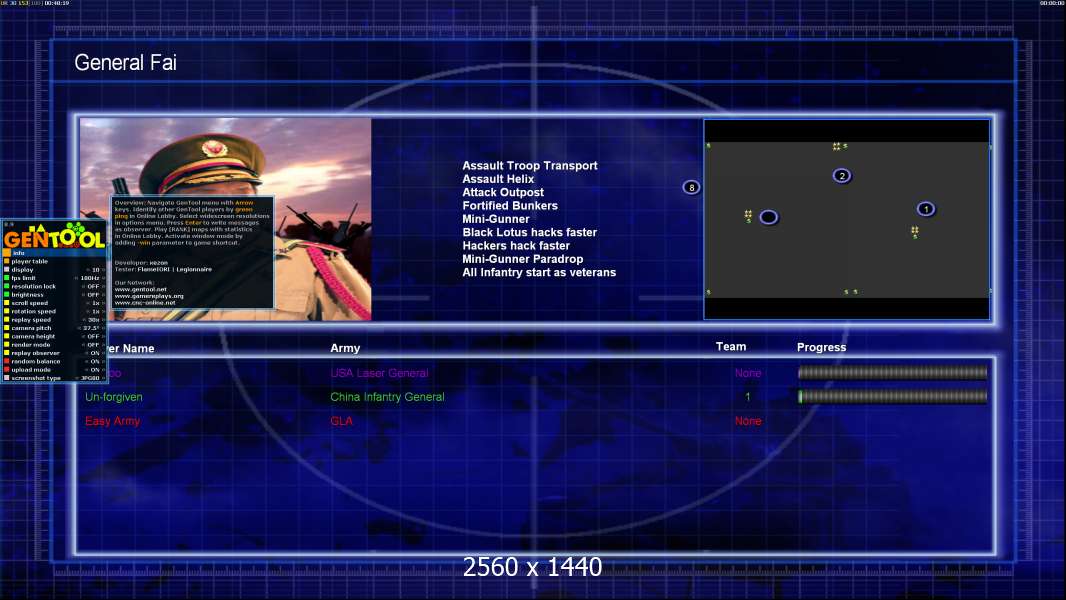Click the All Infantry start as veterans entry
Viewport: 1066px width, 600px height.
click(539, 272)
